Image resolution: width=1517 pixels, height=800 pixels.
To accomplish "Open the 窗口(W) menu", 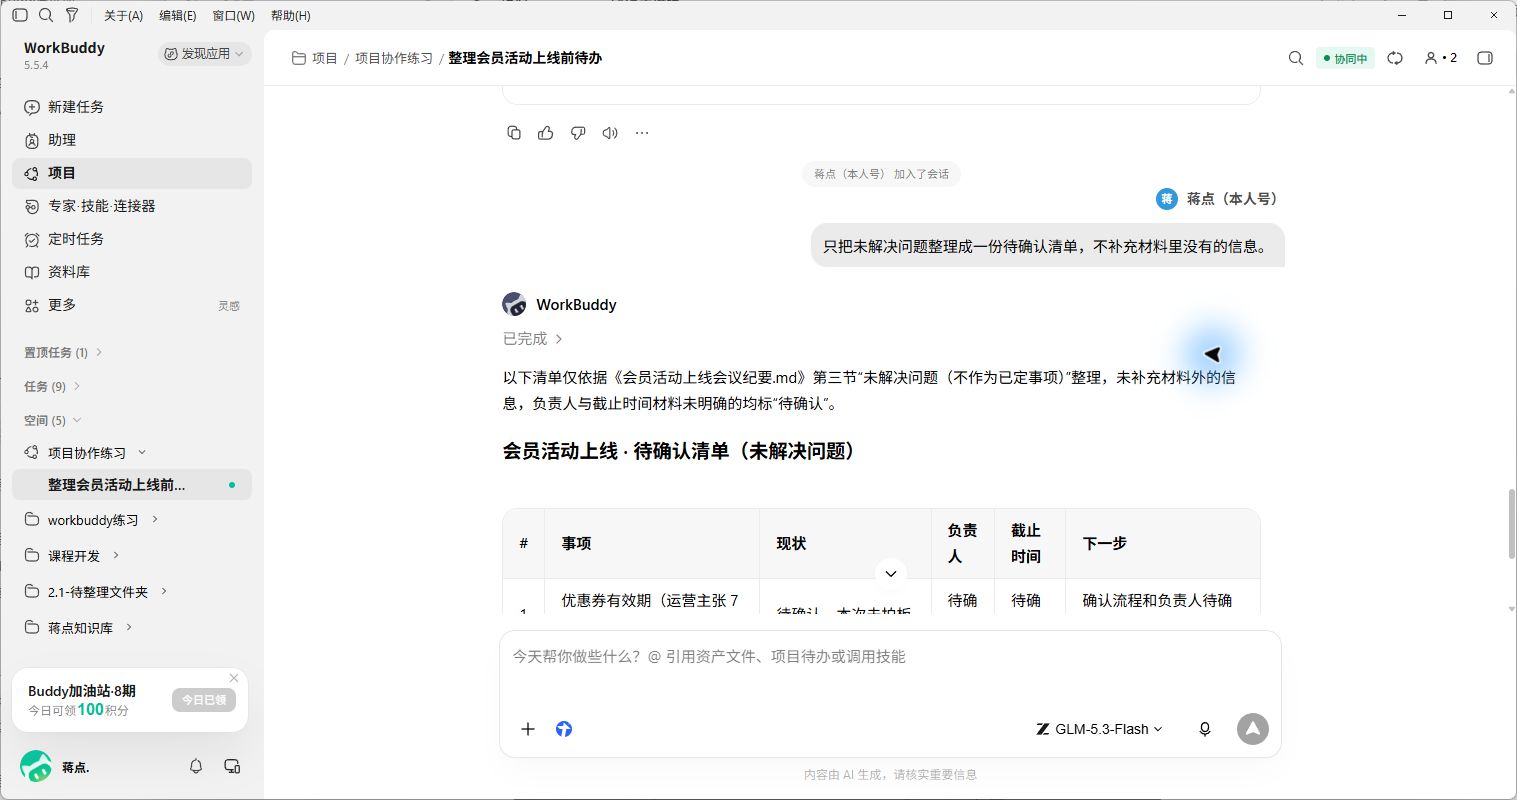I will [234, 16].
